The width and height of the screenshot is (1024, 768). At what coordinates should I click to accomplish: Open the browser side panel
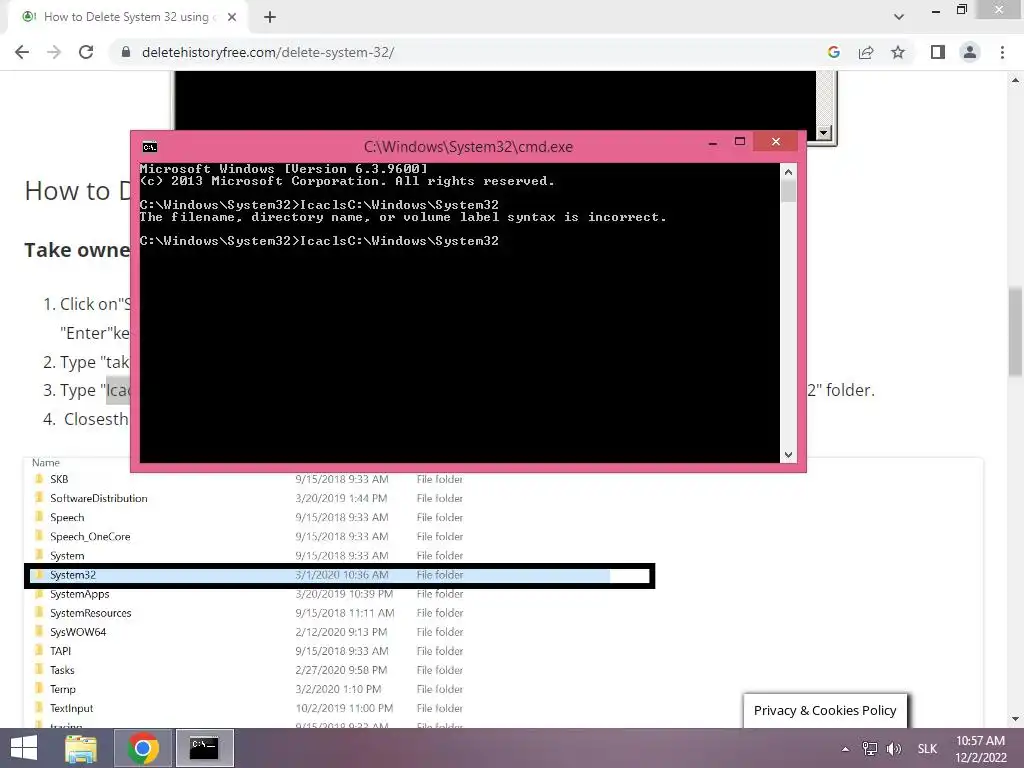pyautogui.click(x=938, y=52)
